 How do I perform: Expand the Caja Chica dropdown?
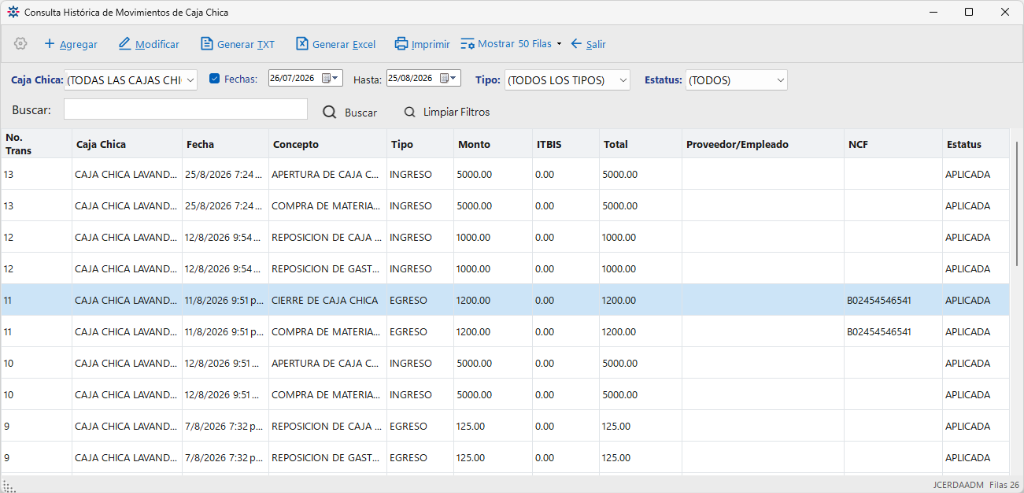190,80
